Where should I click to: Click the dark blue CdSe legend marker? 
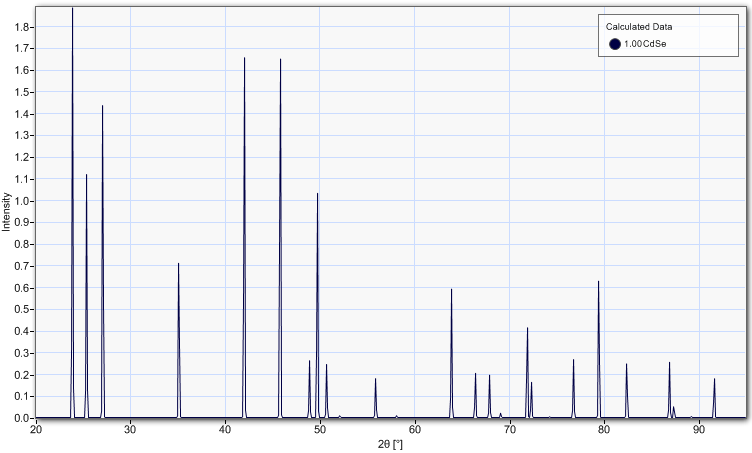click(x=615, y=44)
